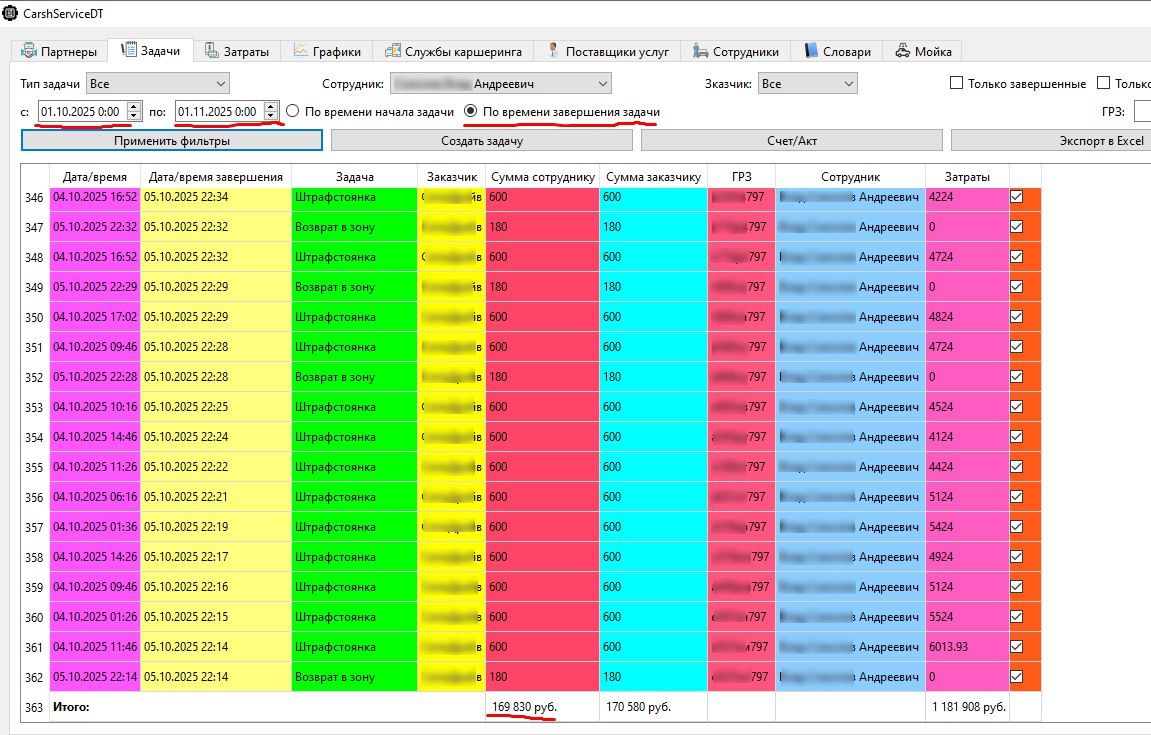Click the Сотрудник column header
The width and height of the screenshot is (1151, 735).
850,176
